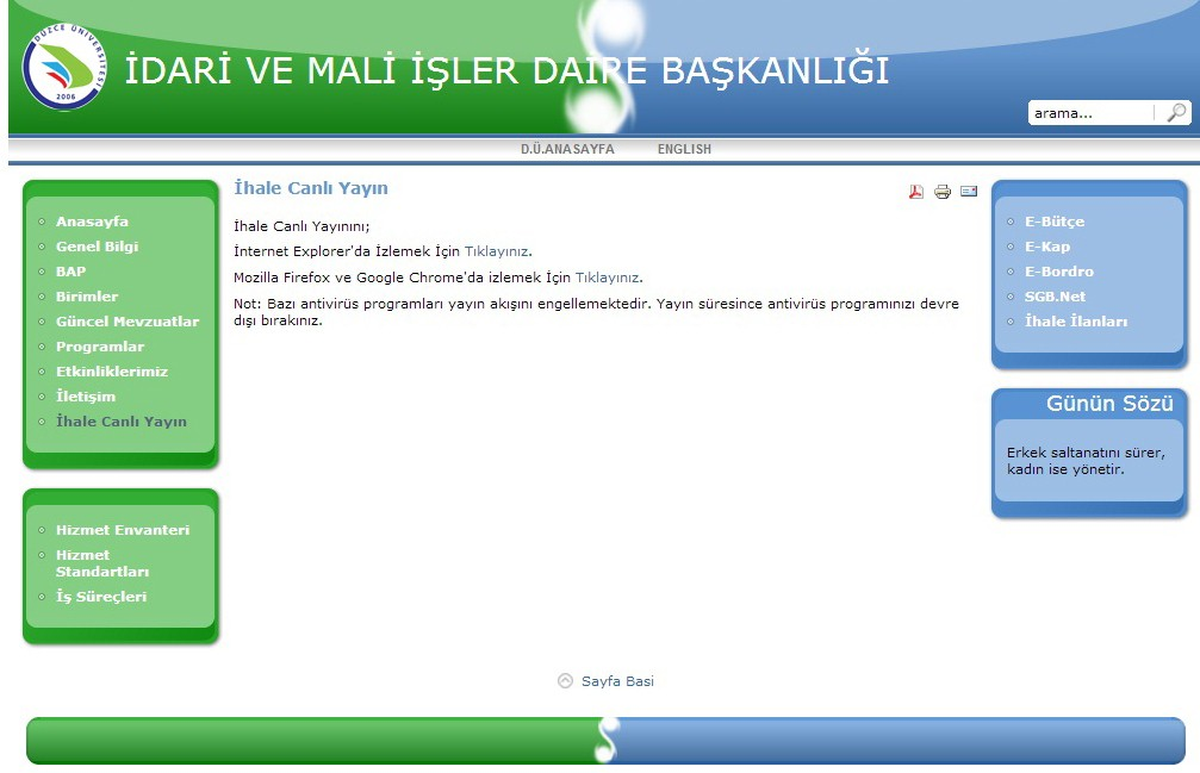
Task: Click the search magnifier icon
Action: (1177, 113)
